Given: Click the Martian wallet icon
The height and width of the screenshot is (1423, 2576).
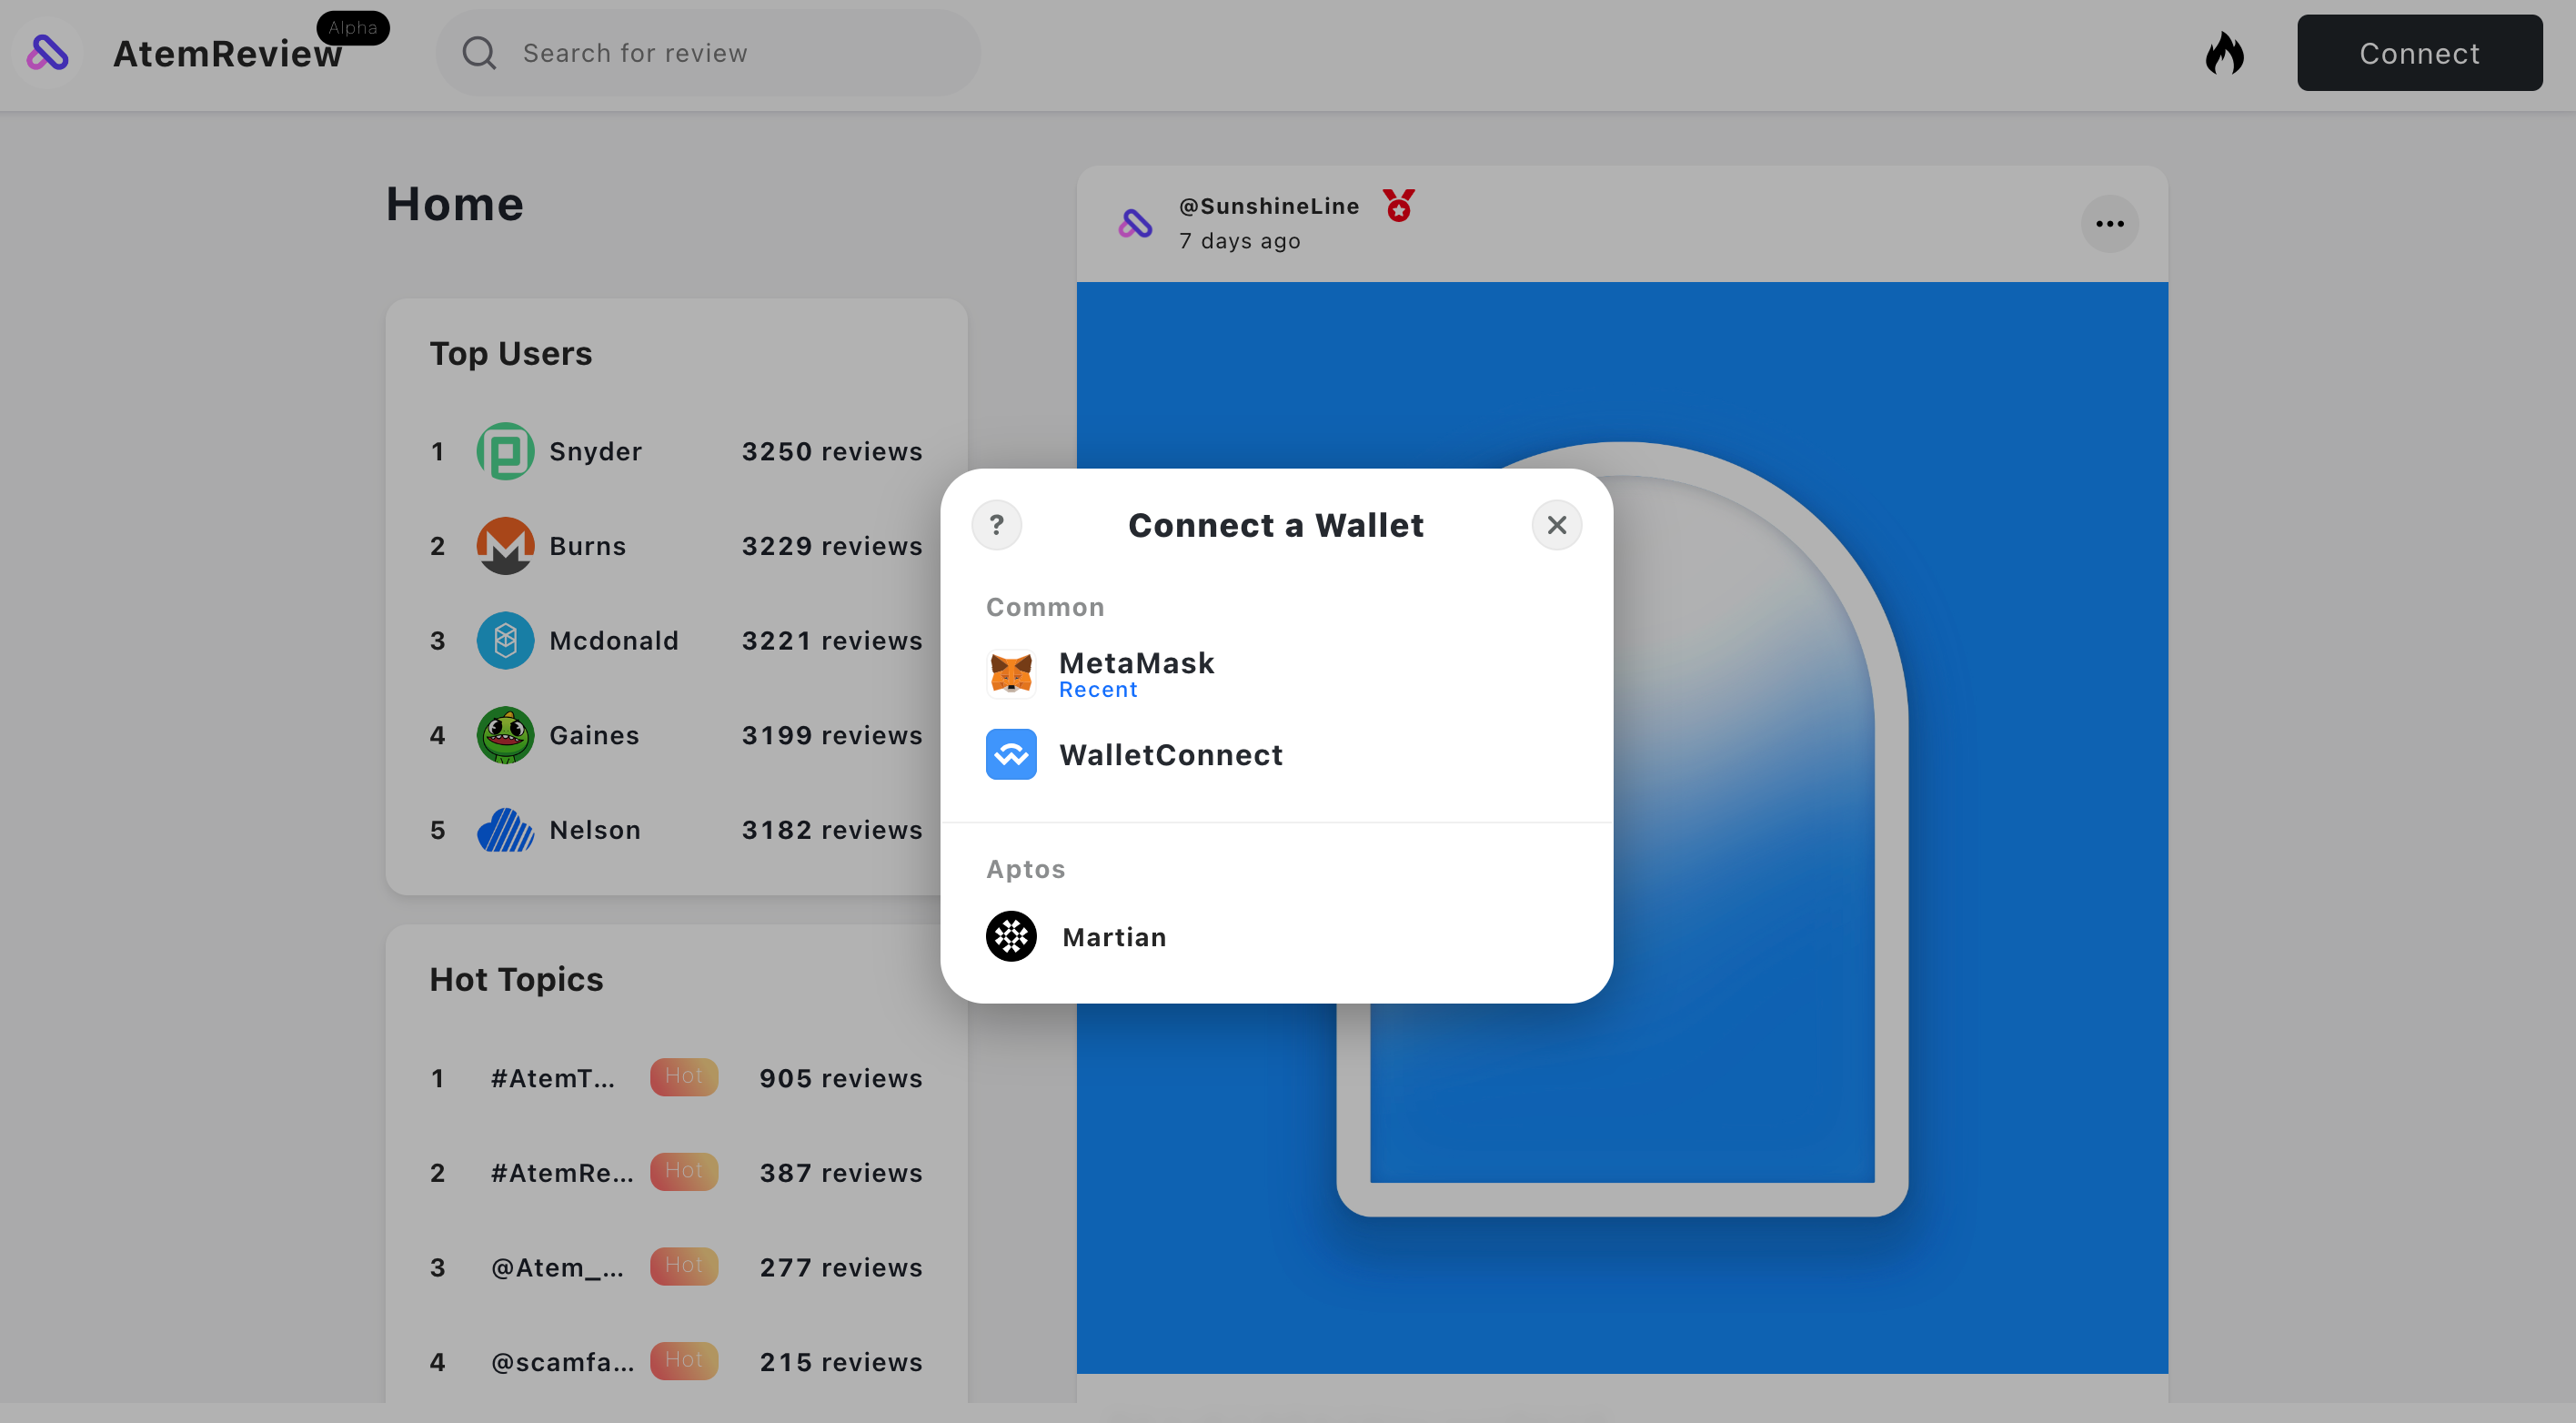Looking at the screenshot, I should (x=1011, y=936).
